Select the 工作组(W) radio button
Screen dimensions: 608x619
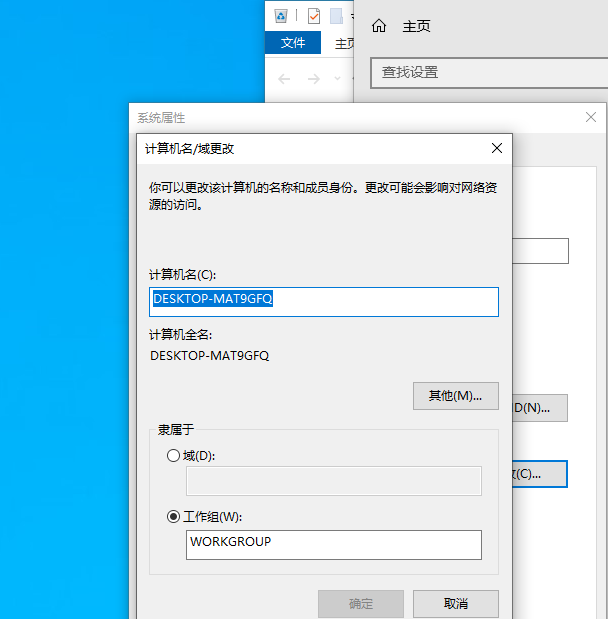point(173,517)
